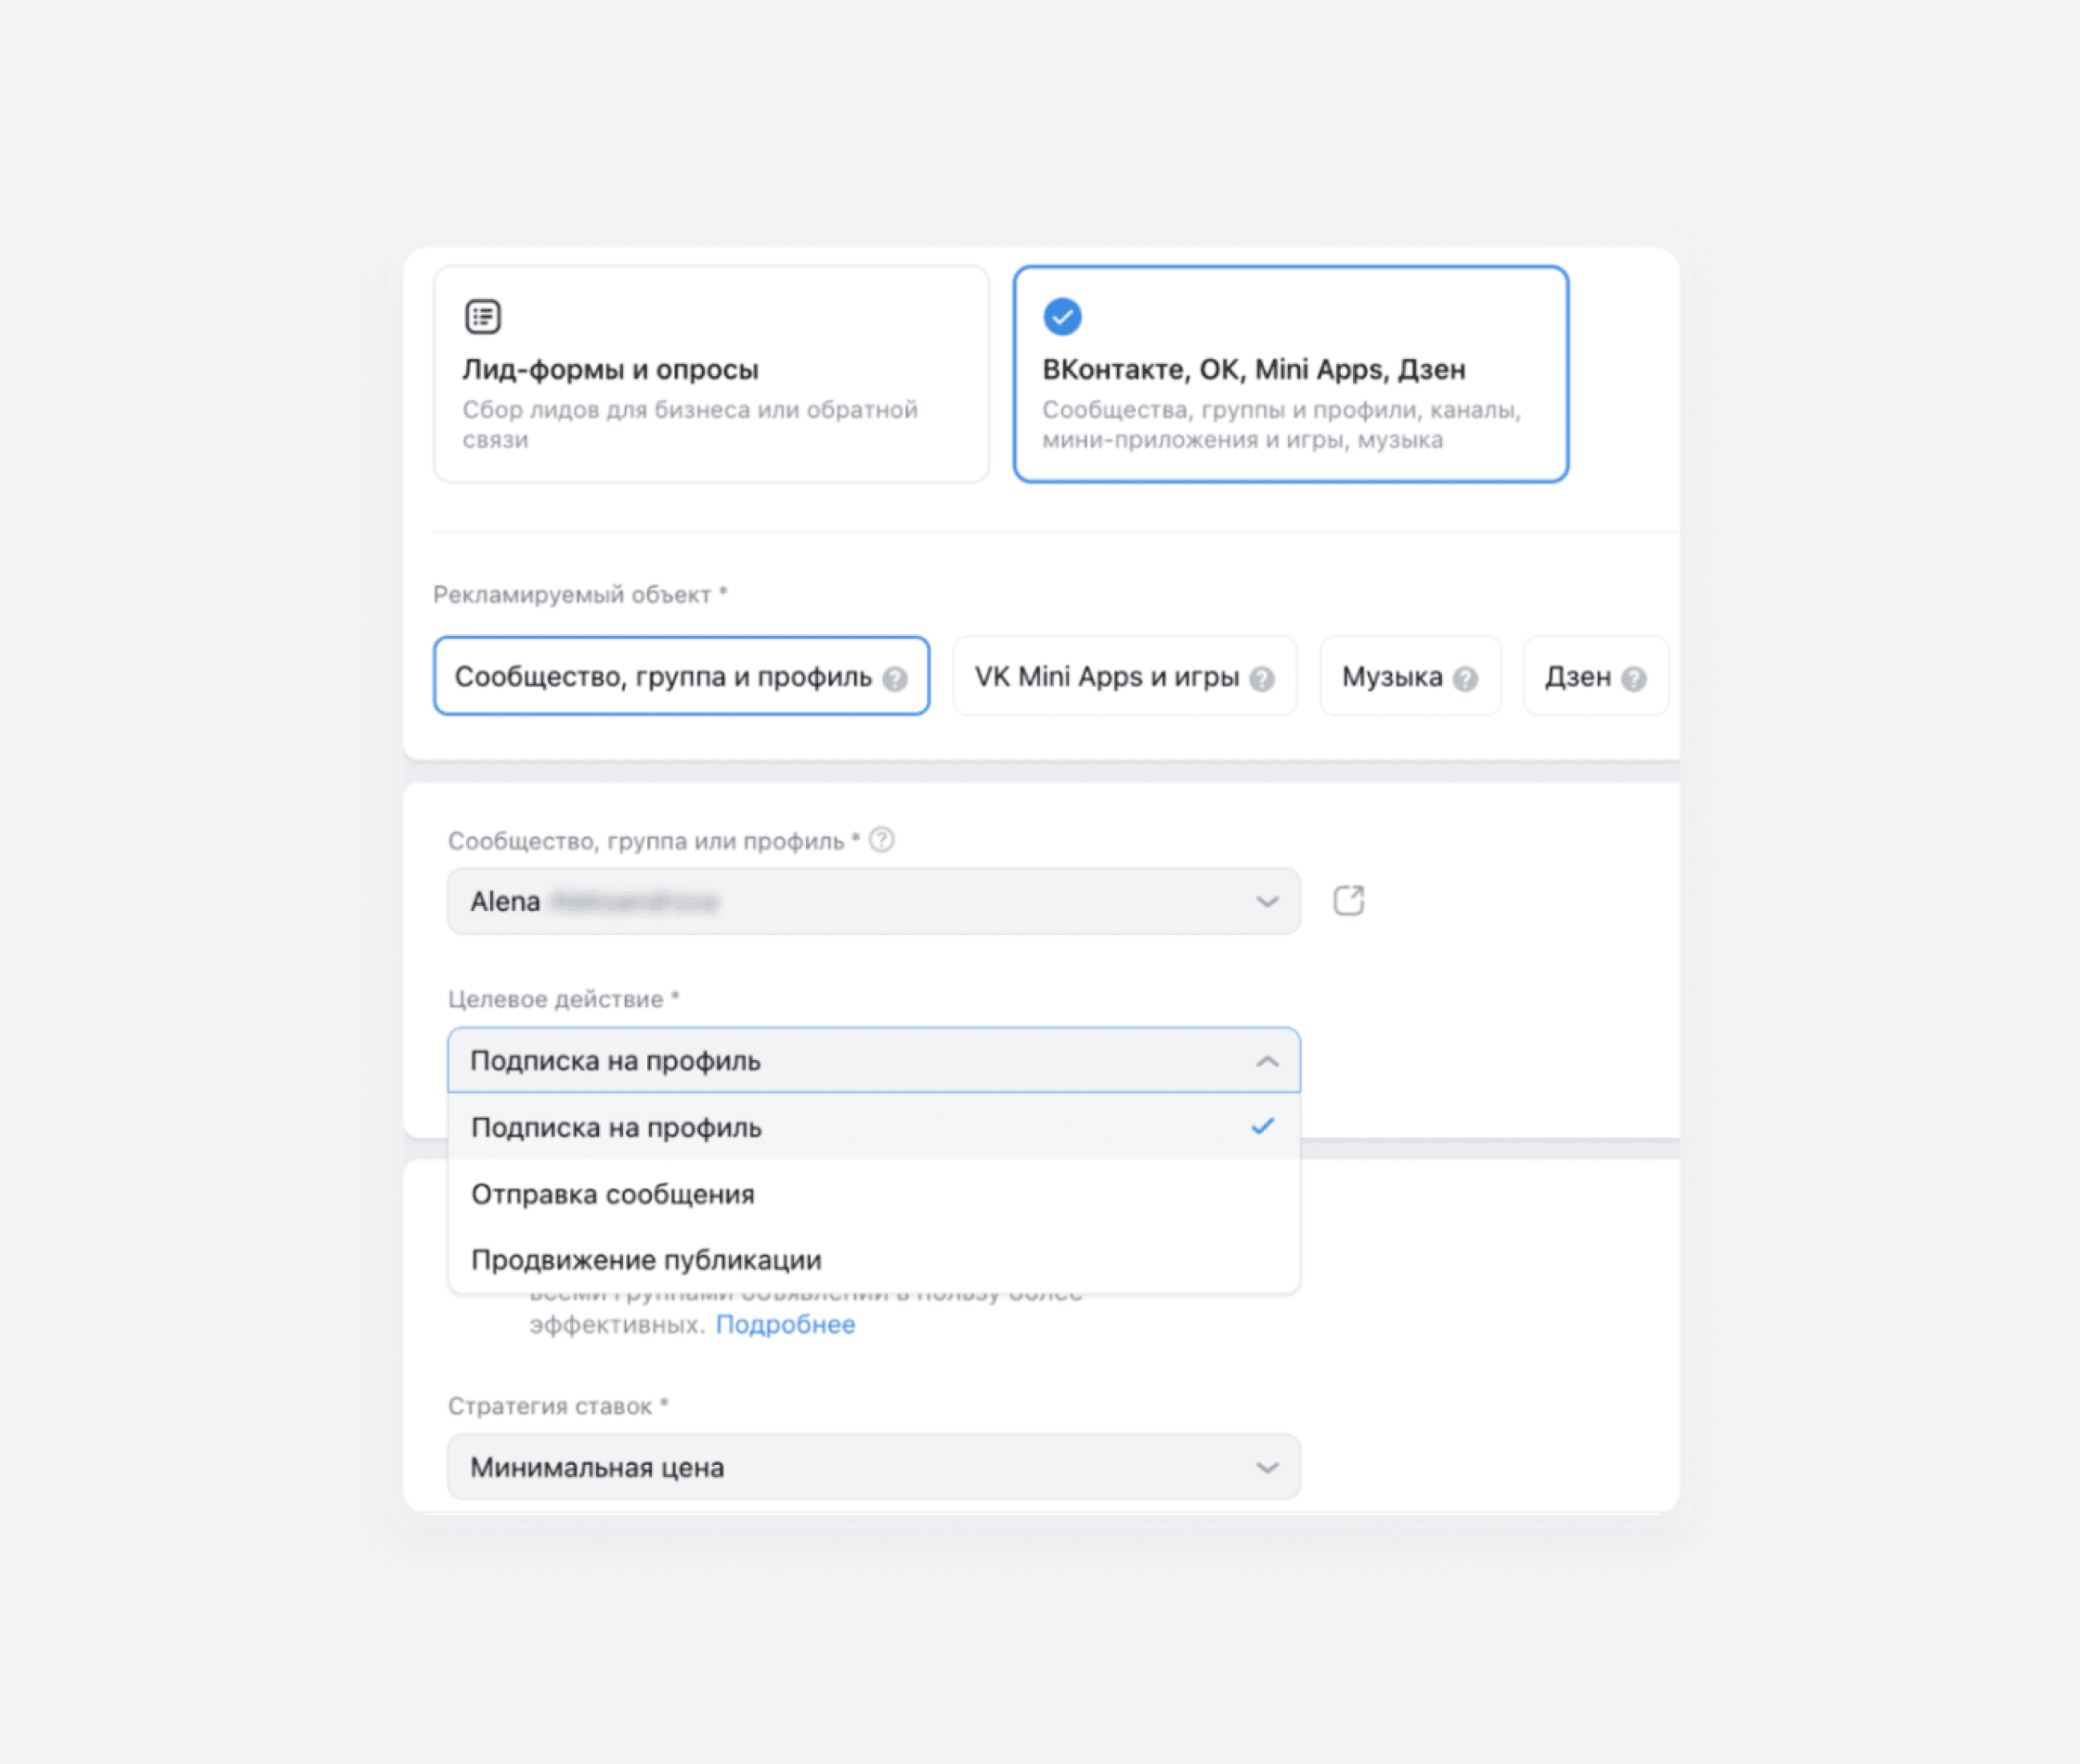Screen dimensions: 2080x1764
Task: Click question icon beside Сообщество, группа или профиль label
Action: tap(881, 840)
